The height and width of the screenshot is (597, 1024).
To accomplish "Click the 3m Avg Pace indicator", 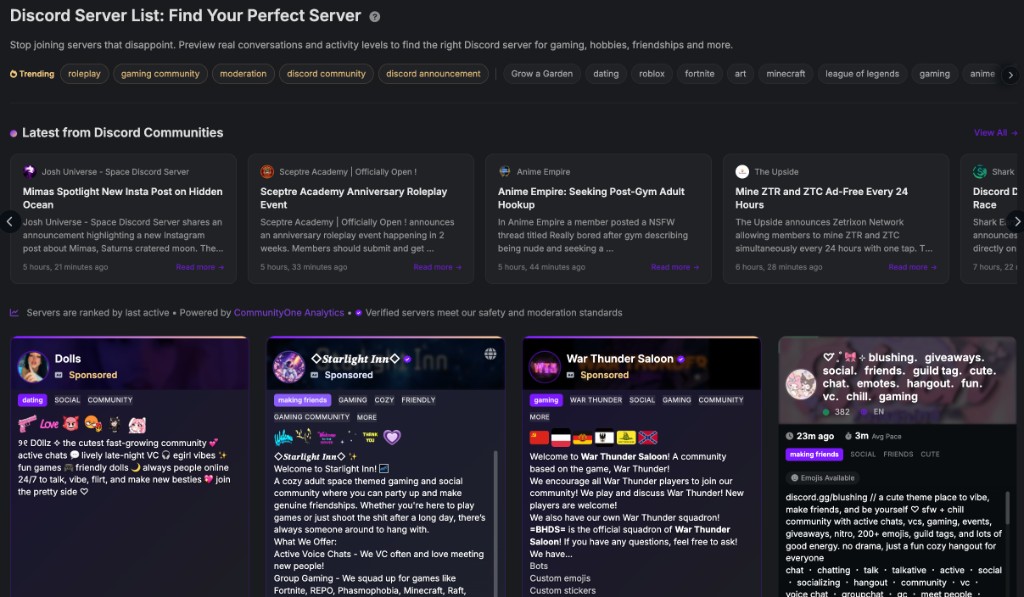I will point(872,436).
